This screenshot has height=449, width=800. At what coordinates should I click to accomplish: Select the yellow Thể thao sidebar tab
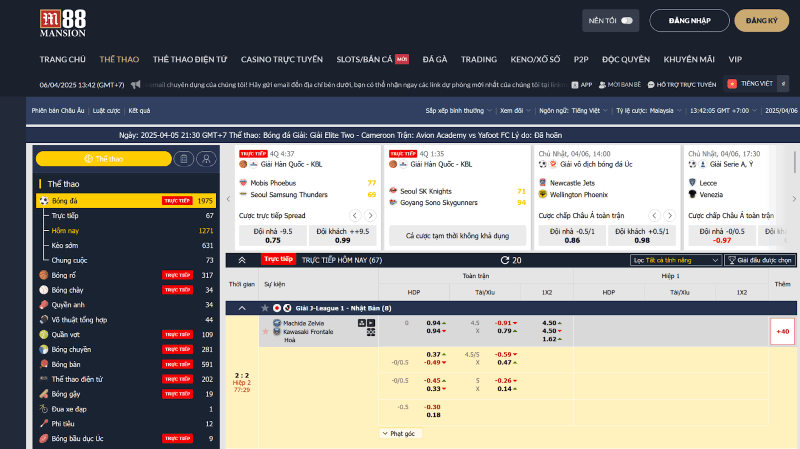[104, 159]
